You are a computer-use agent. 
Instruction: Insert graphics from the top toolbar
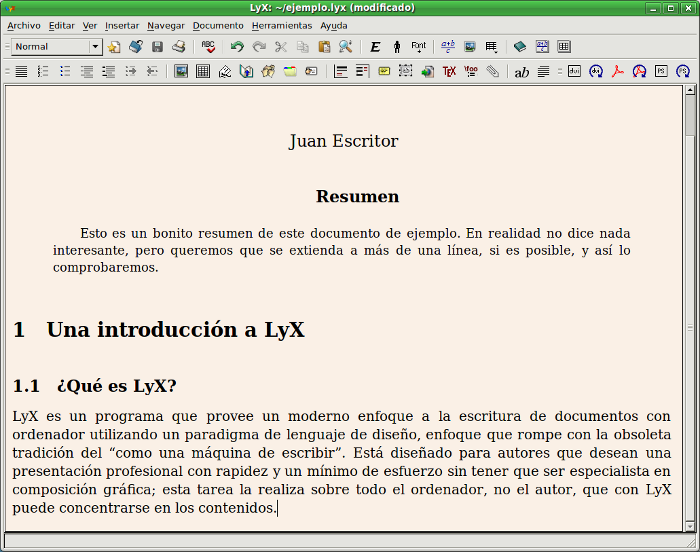click(470, 46)
